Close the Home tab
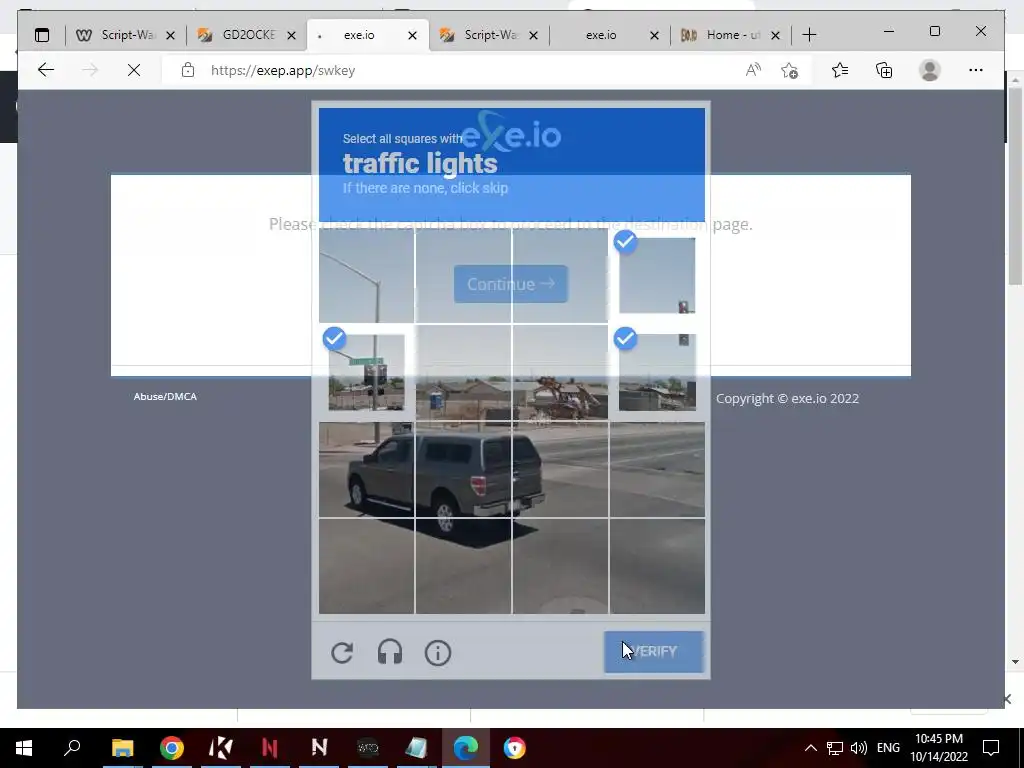This screenshot has width=1024, height=768. pos(775,35)
